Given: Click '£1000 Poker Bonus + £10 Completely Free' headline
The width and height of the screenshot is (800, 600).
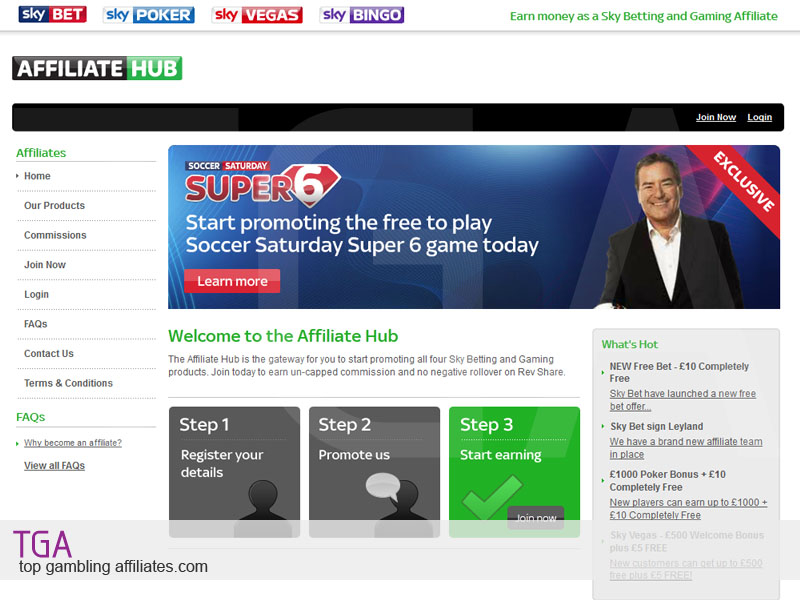Looking at the screenshot, I should [x=668, y=481].
